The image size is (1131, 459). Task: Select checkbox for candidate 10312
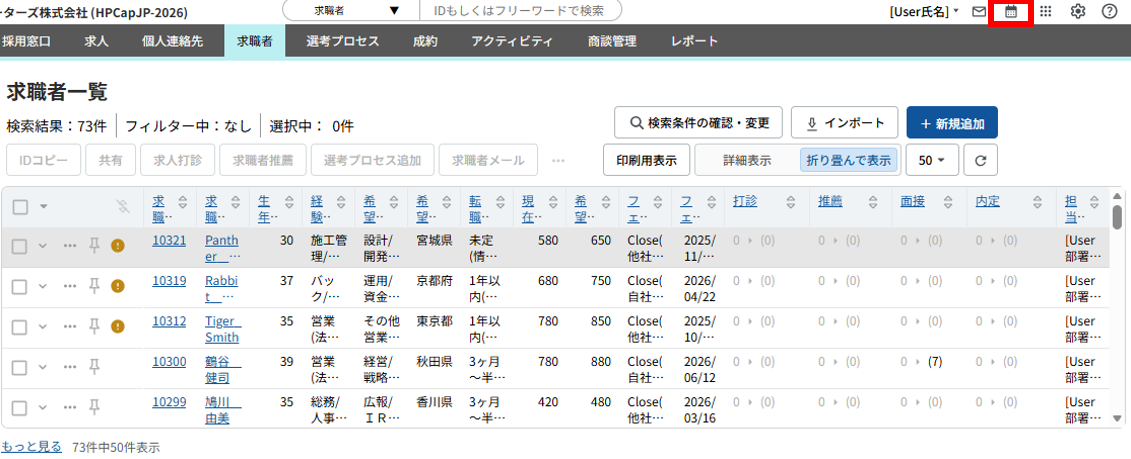[x=20, y=326]
